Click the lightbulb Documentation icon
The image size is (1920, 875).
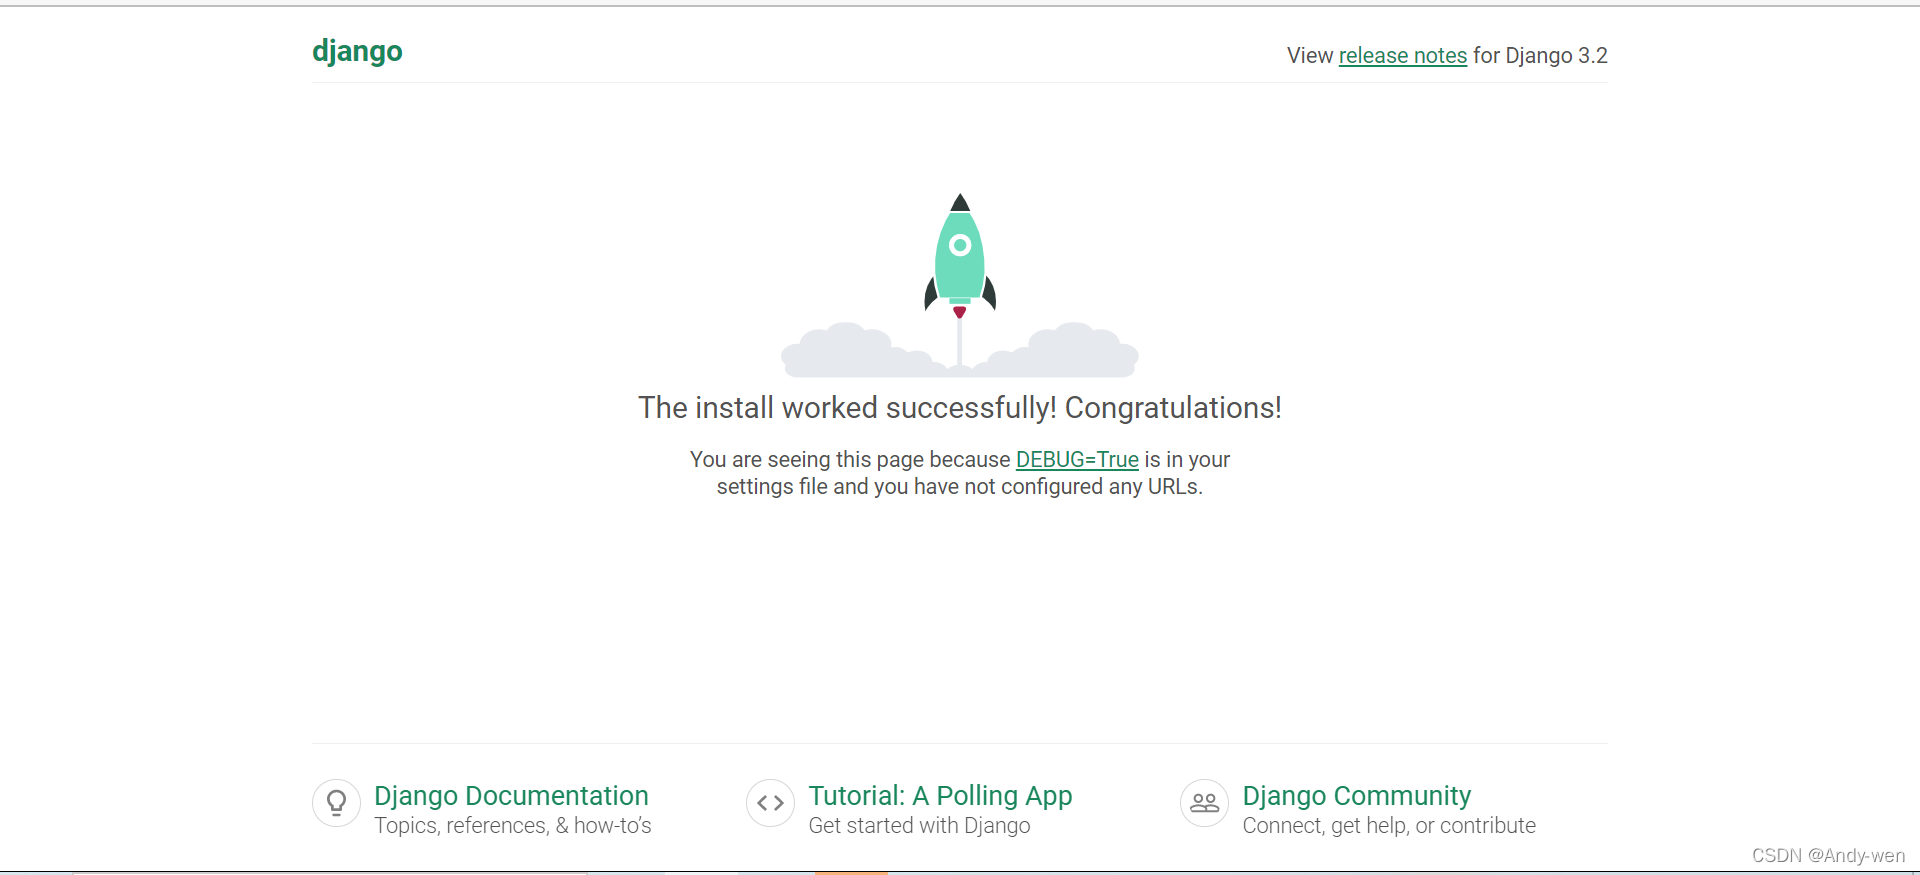[337, 803]
